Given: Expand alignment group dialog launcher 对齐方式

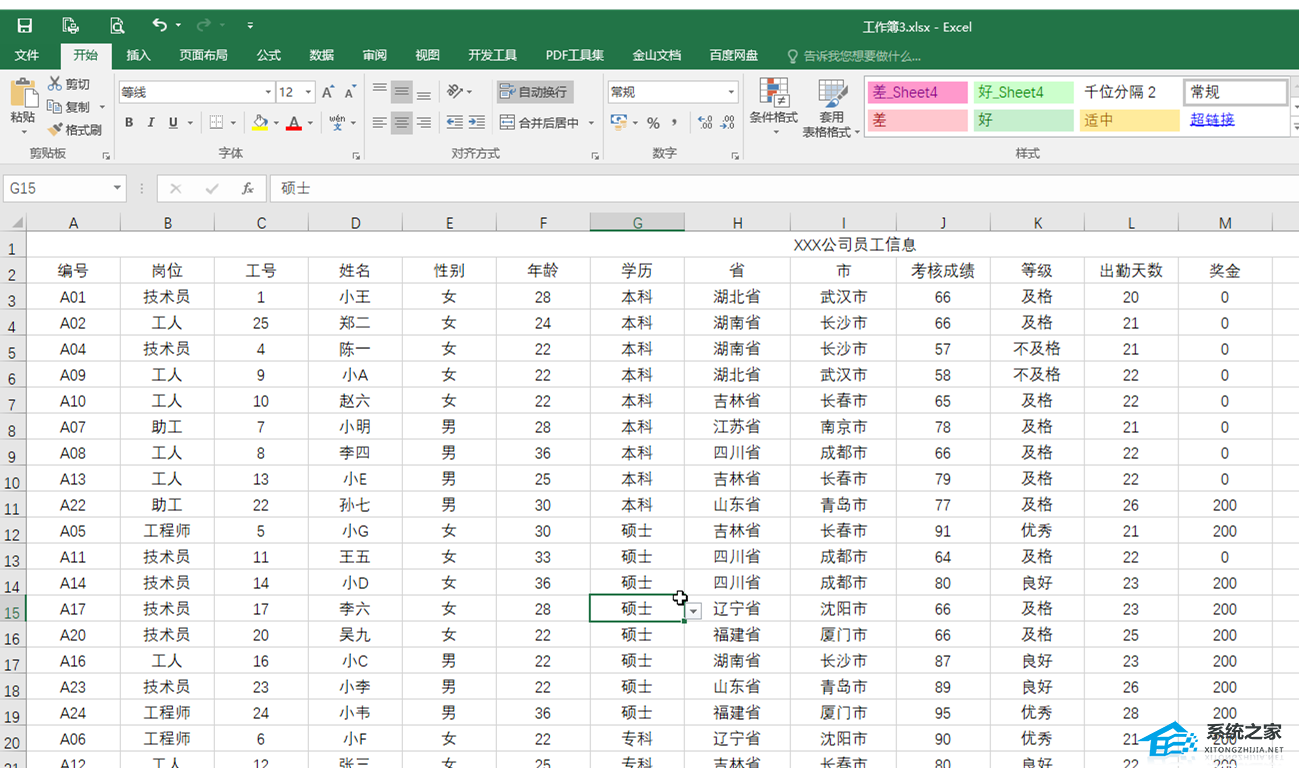Looking at the screenshot, I should [x=595, y=156].
